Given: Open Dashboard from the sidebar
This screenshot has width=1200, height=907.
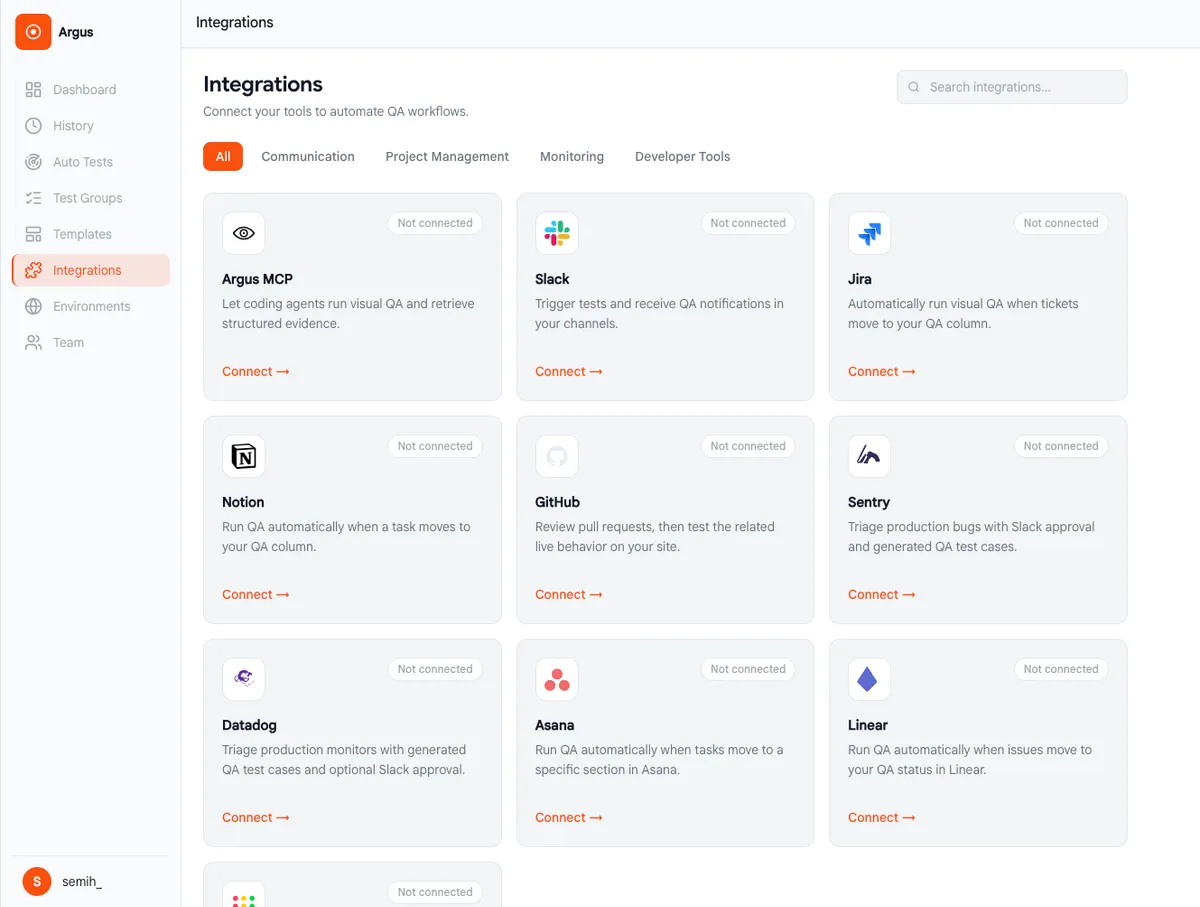Looking at the screenshot, I should [91, 90].
